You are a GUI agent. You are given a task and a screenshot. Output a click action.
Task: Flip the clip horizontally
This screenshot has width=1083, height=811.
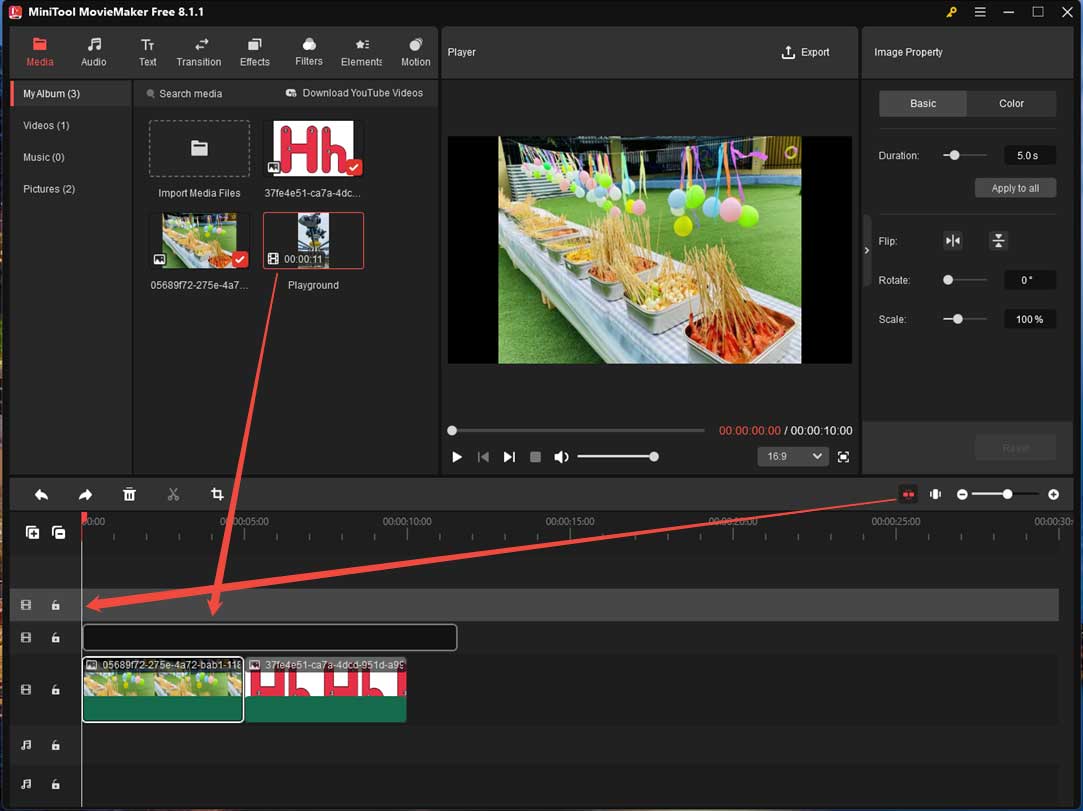pyautogui.click(x=951, y=240)
